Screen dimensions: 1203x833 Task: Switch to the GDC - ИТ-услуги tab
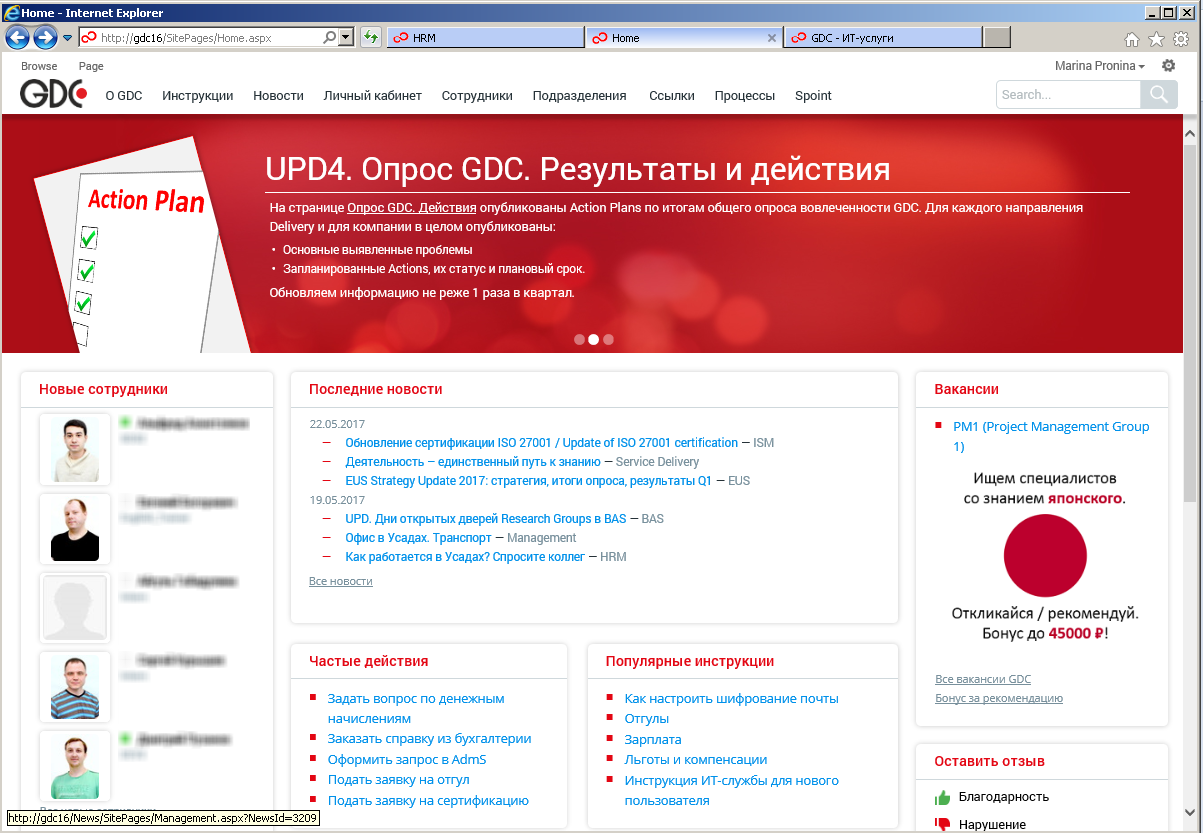[x=883, y=37]
